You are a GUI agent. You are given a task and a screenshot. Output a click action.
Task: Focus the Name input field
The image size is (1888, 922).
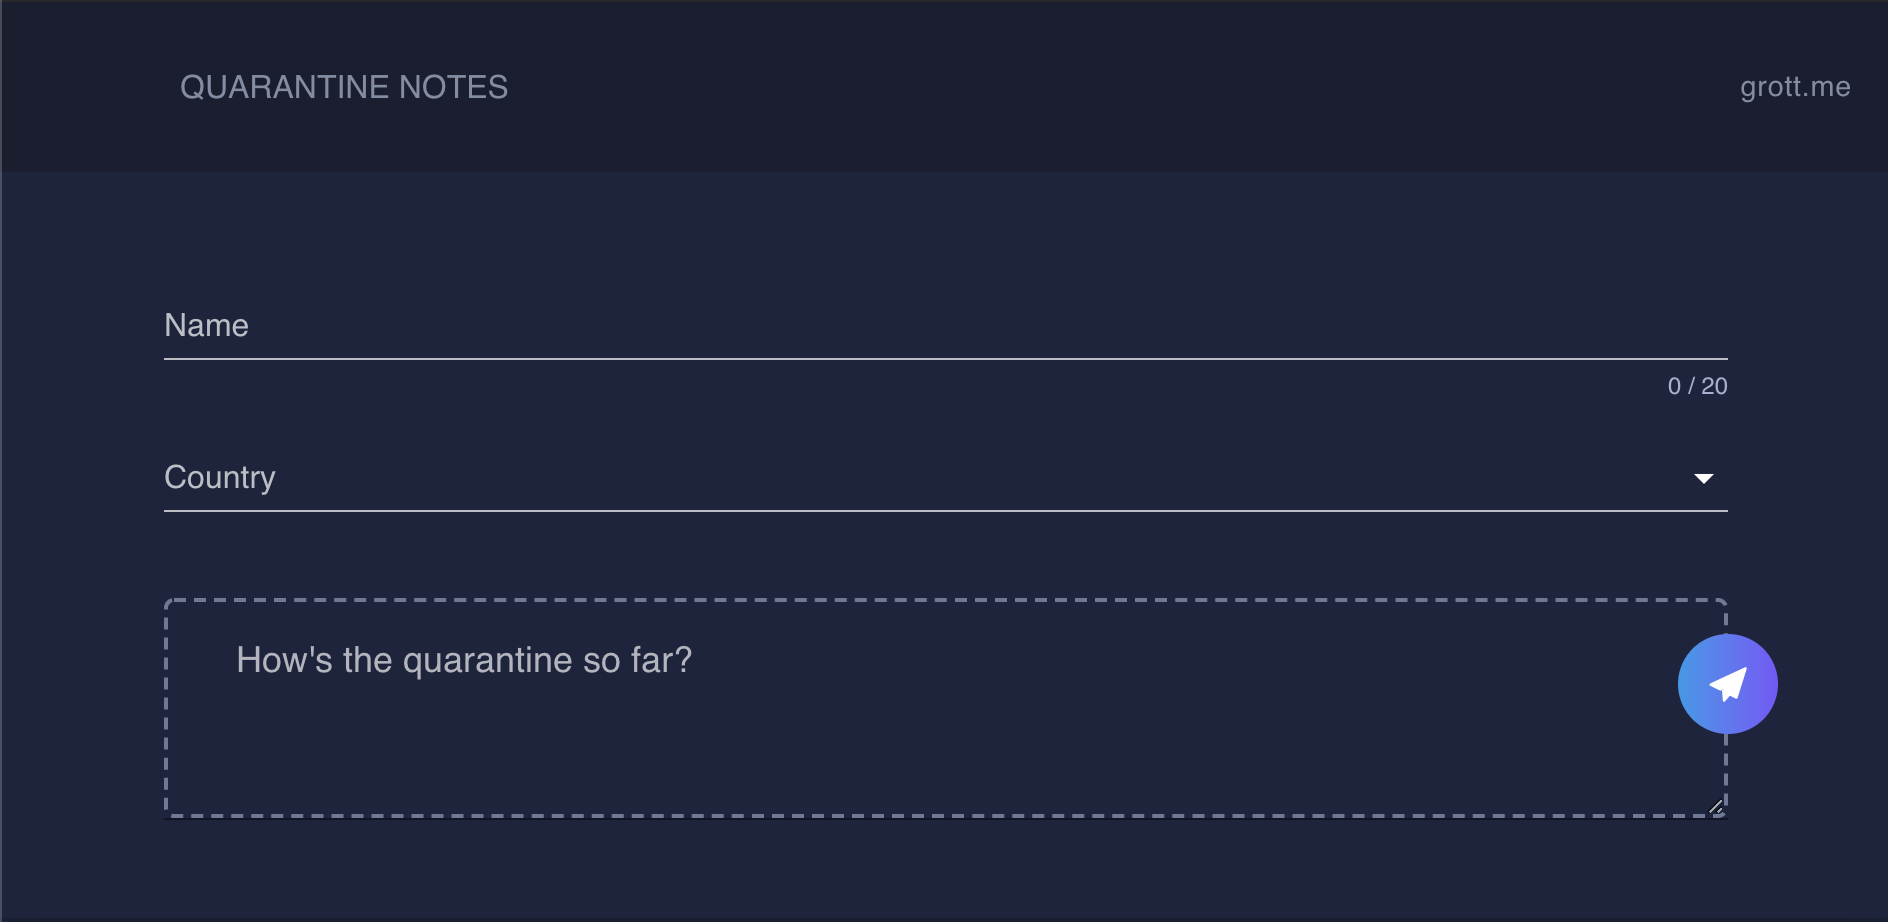point(945,326)
